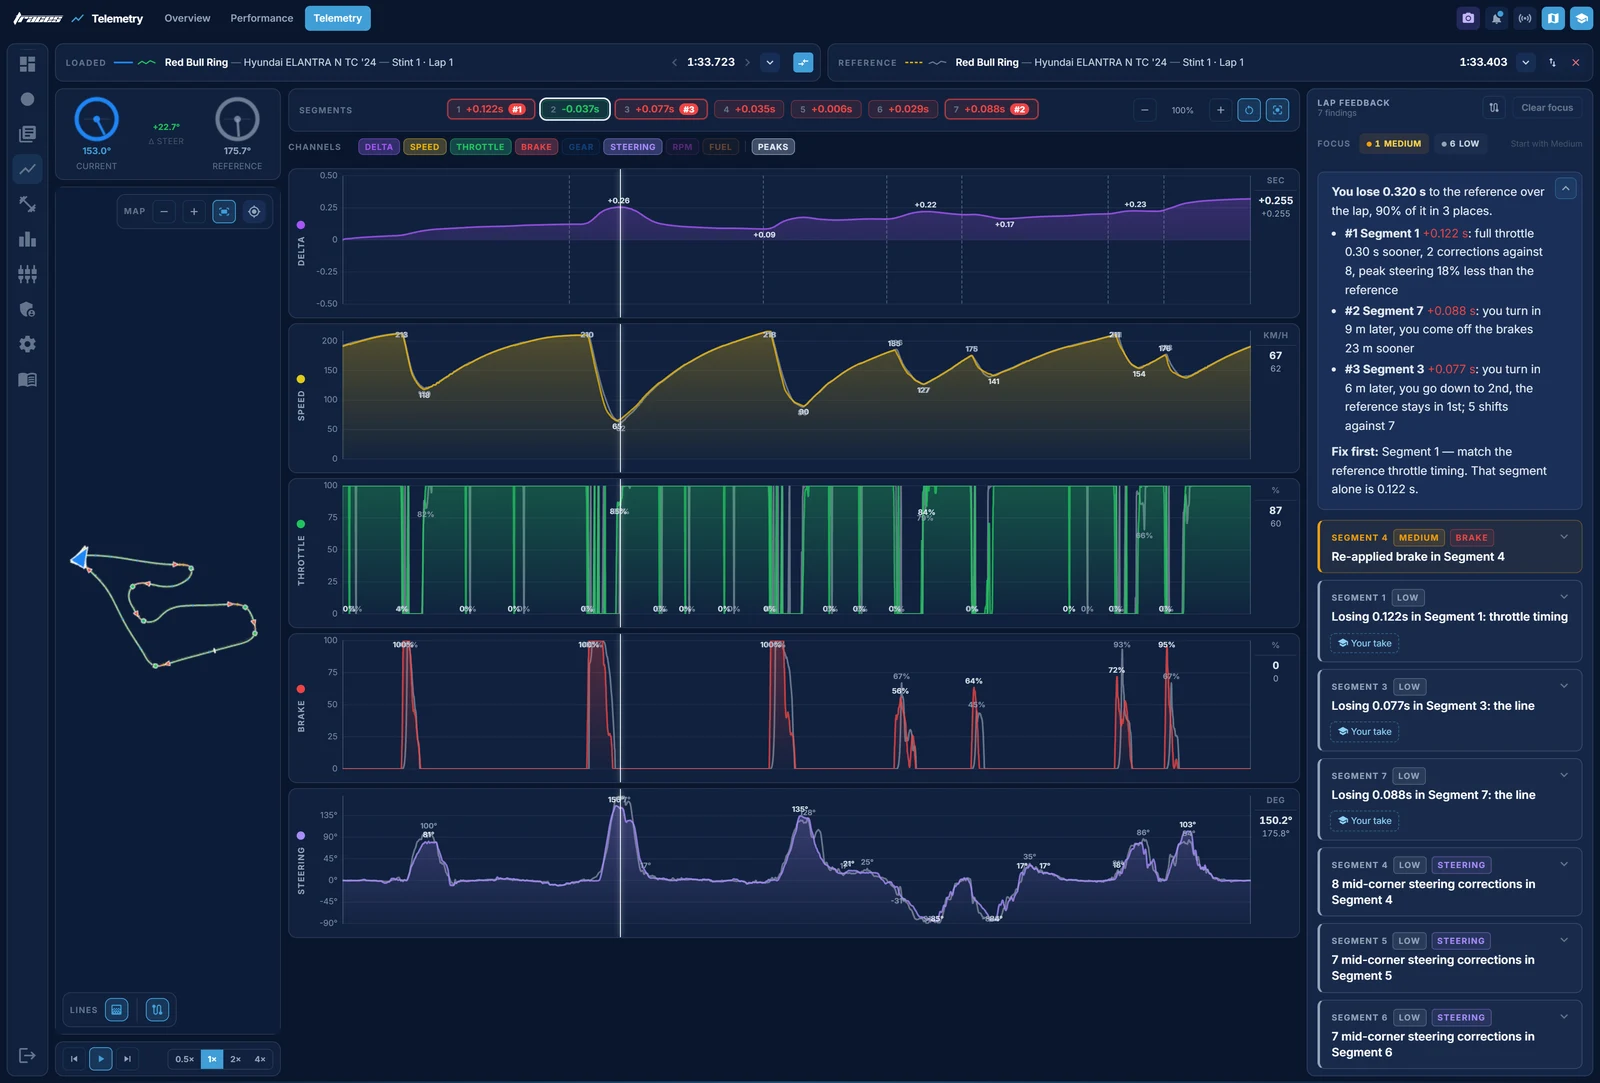Click the logout icon at sidebar bottom
Screen dimensions: 1600x1083
click(x=27, y=1055)
